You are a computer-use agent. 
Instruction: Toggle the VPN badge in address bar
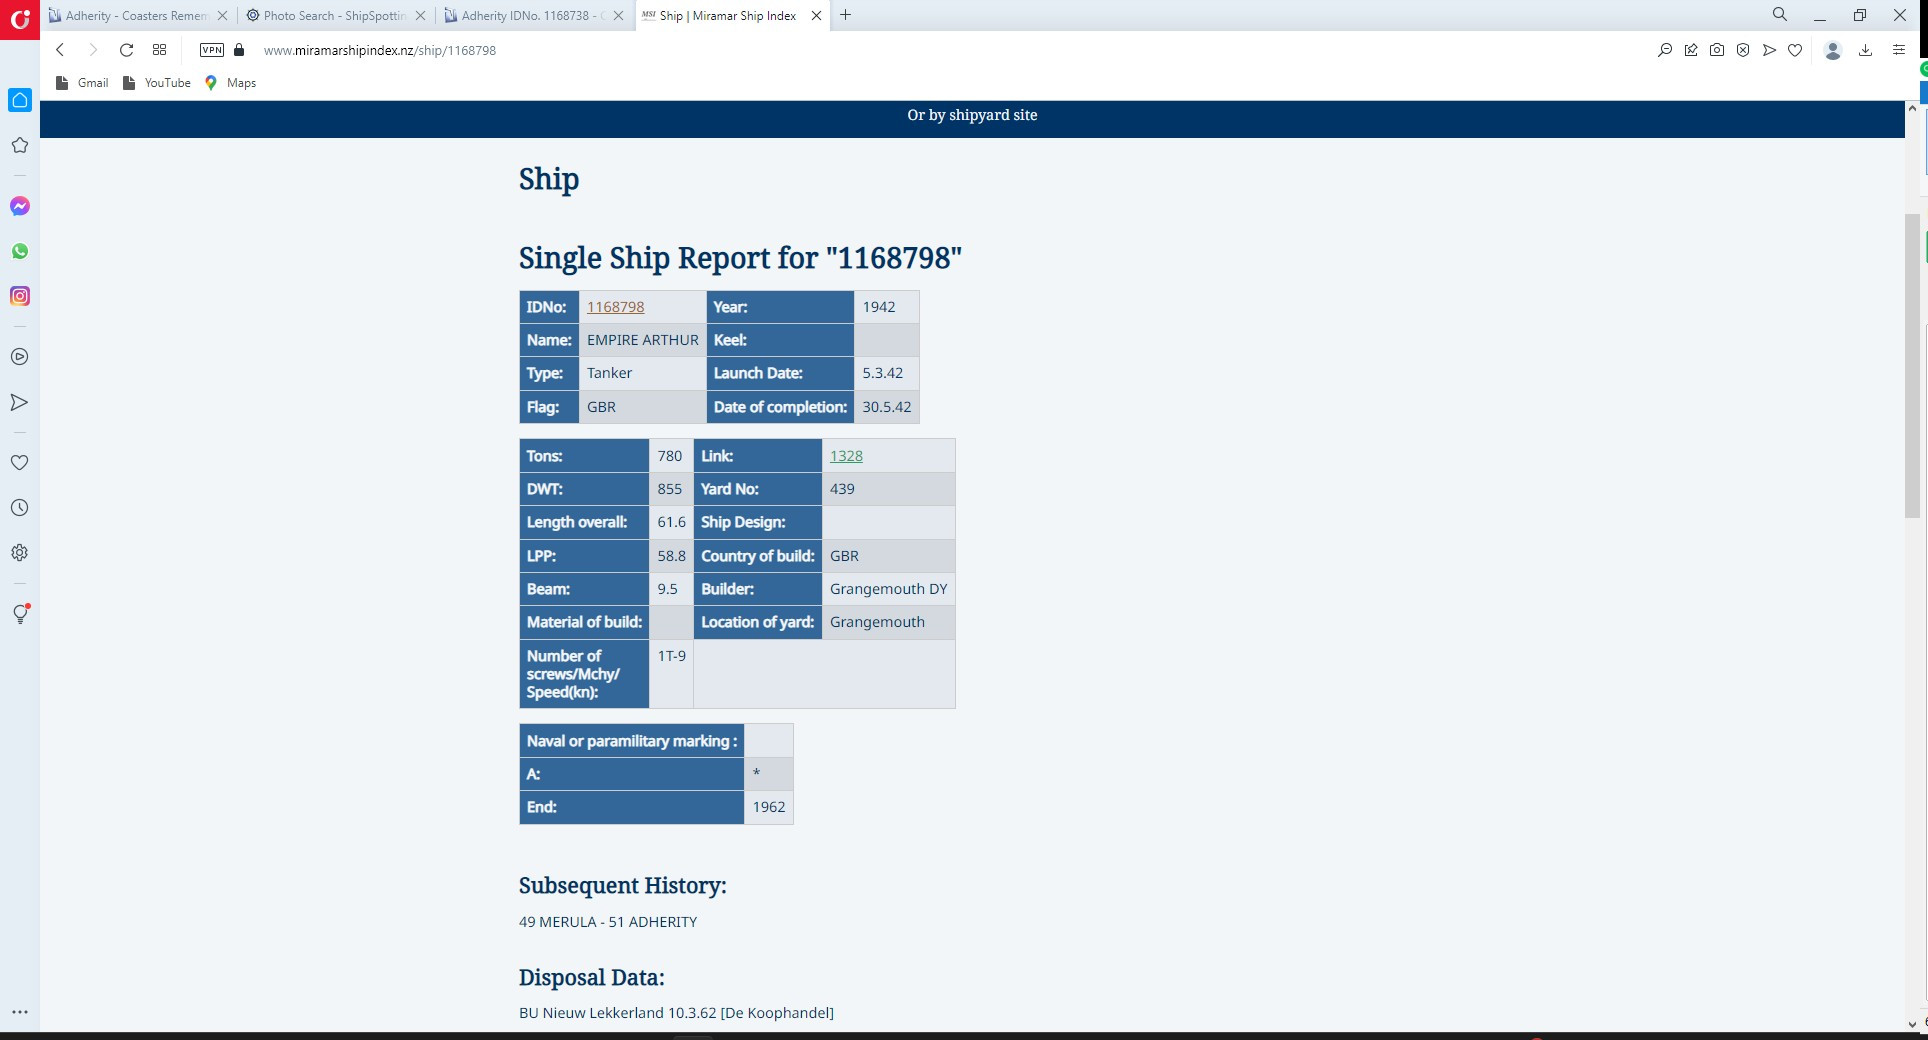[x=212, y=50]
